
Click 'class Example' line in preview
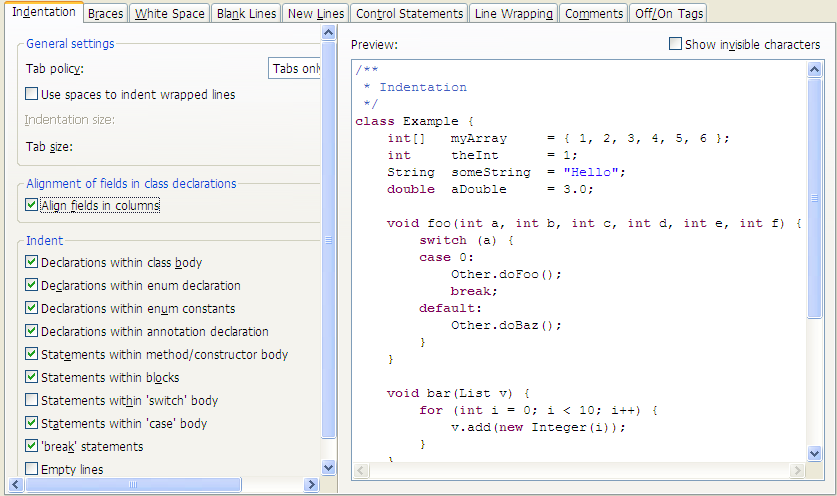[414, 121]
